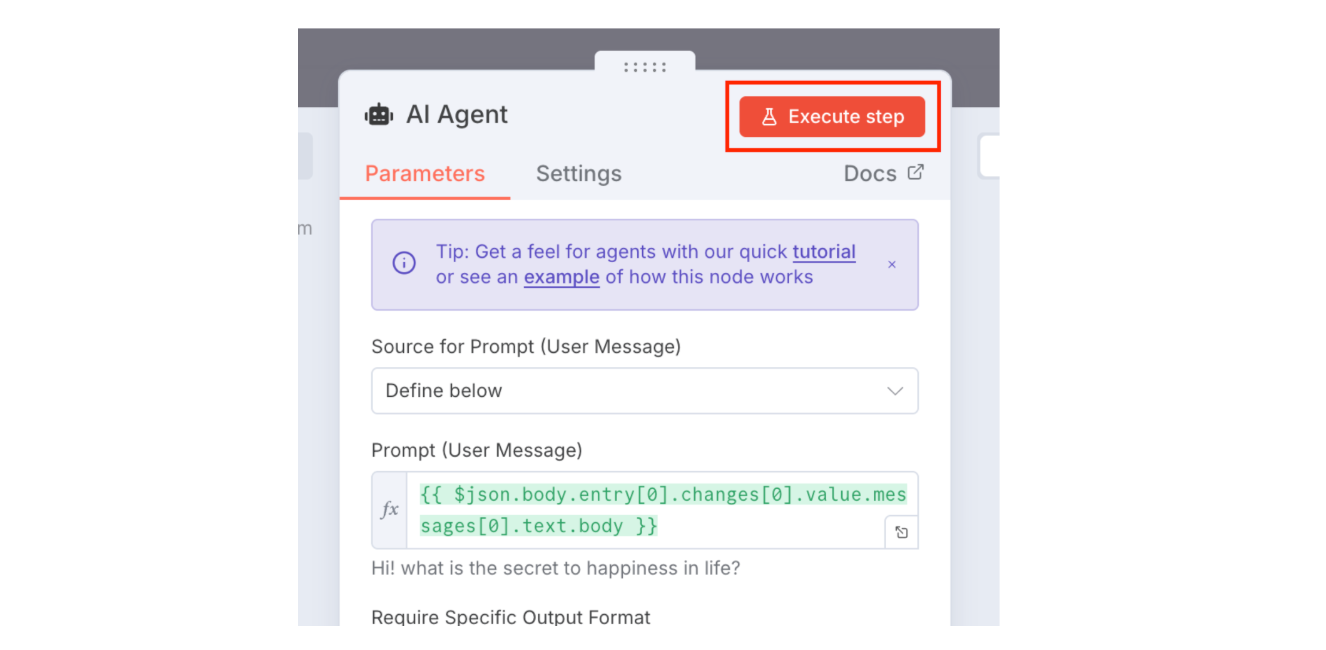Dismiss the tip banner with the x

[892, 265]
